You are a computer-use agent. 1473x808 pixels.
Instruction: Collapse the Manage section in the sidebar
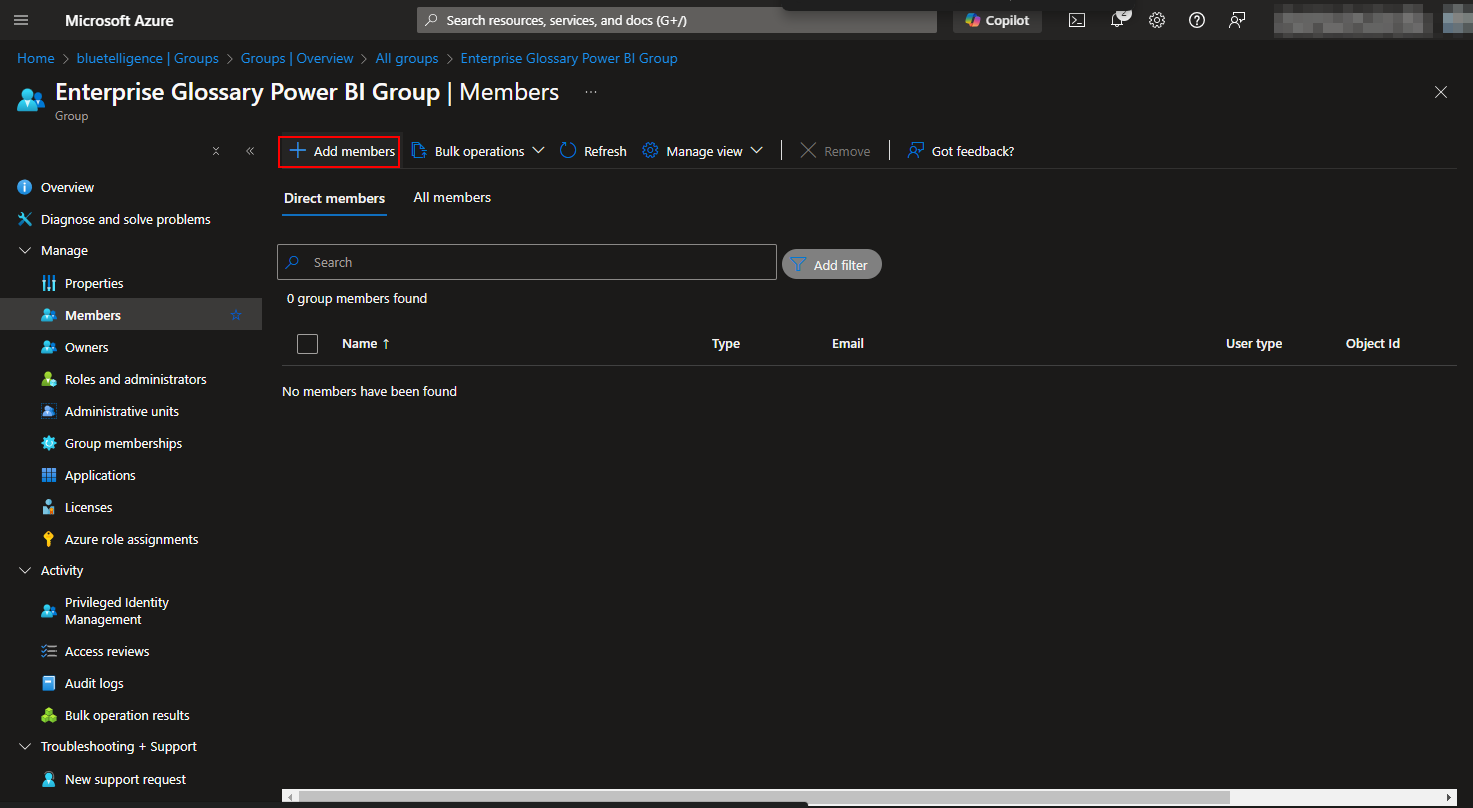pyautogui.click(x=26, y=250)
